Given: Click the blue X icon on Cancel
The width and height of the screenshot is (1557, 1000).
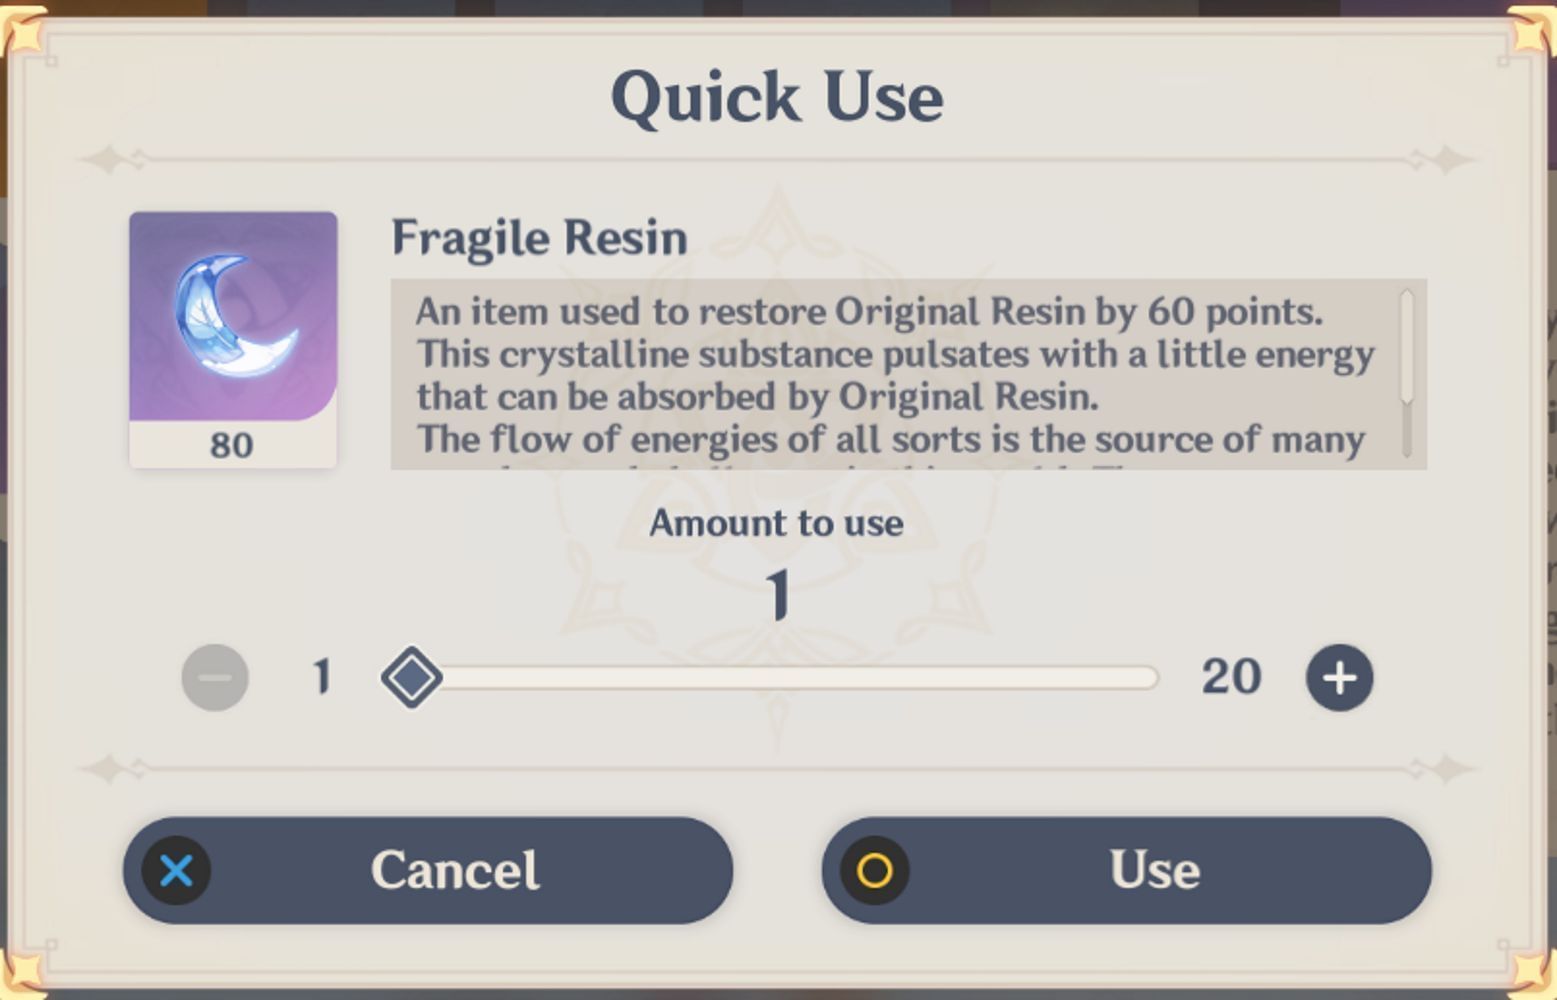Looking at the screenshot, I should tap(177, 870).
